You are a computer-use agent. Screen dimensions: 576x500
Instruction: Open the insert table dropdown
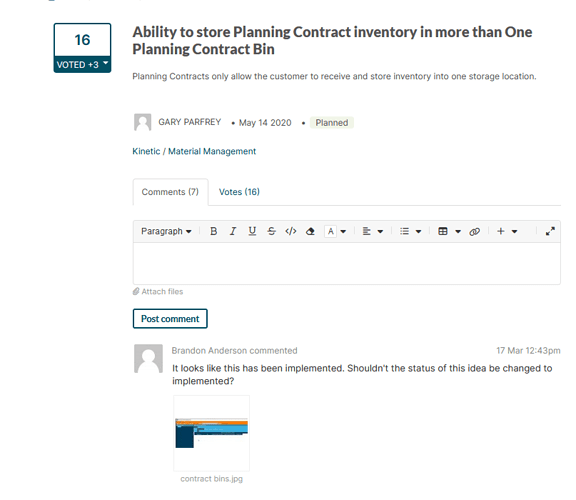pos(449,231)
